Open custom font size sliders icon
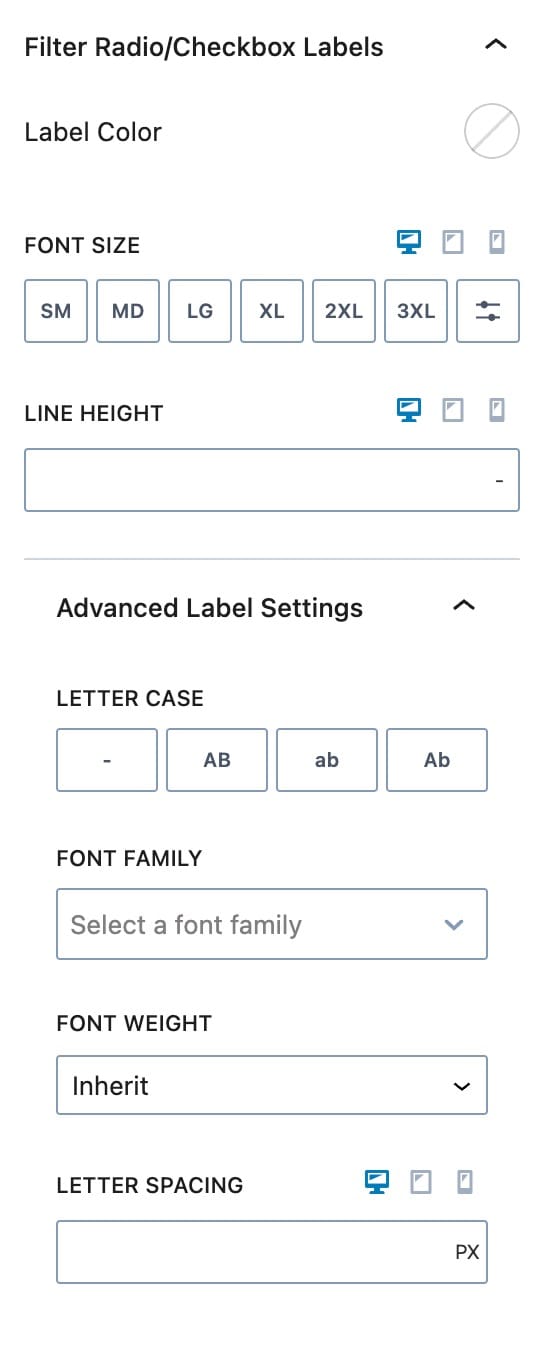The width and height of the screenshot is (548, 1360). tap(488, 311)
